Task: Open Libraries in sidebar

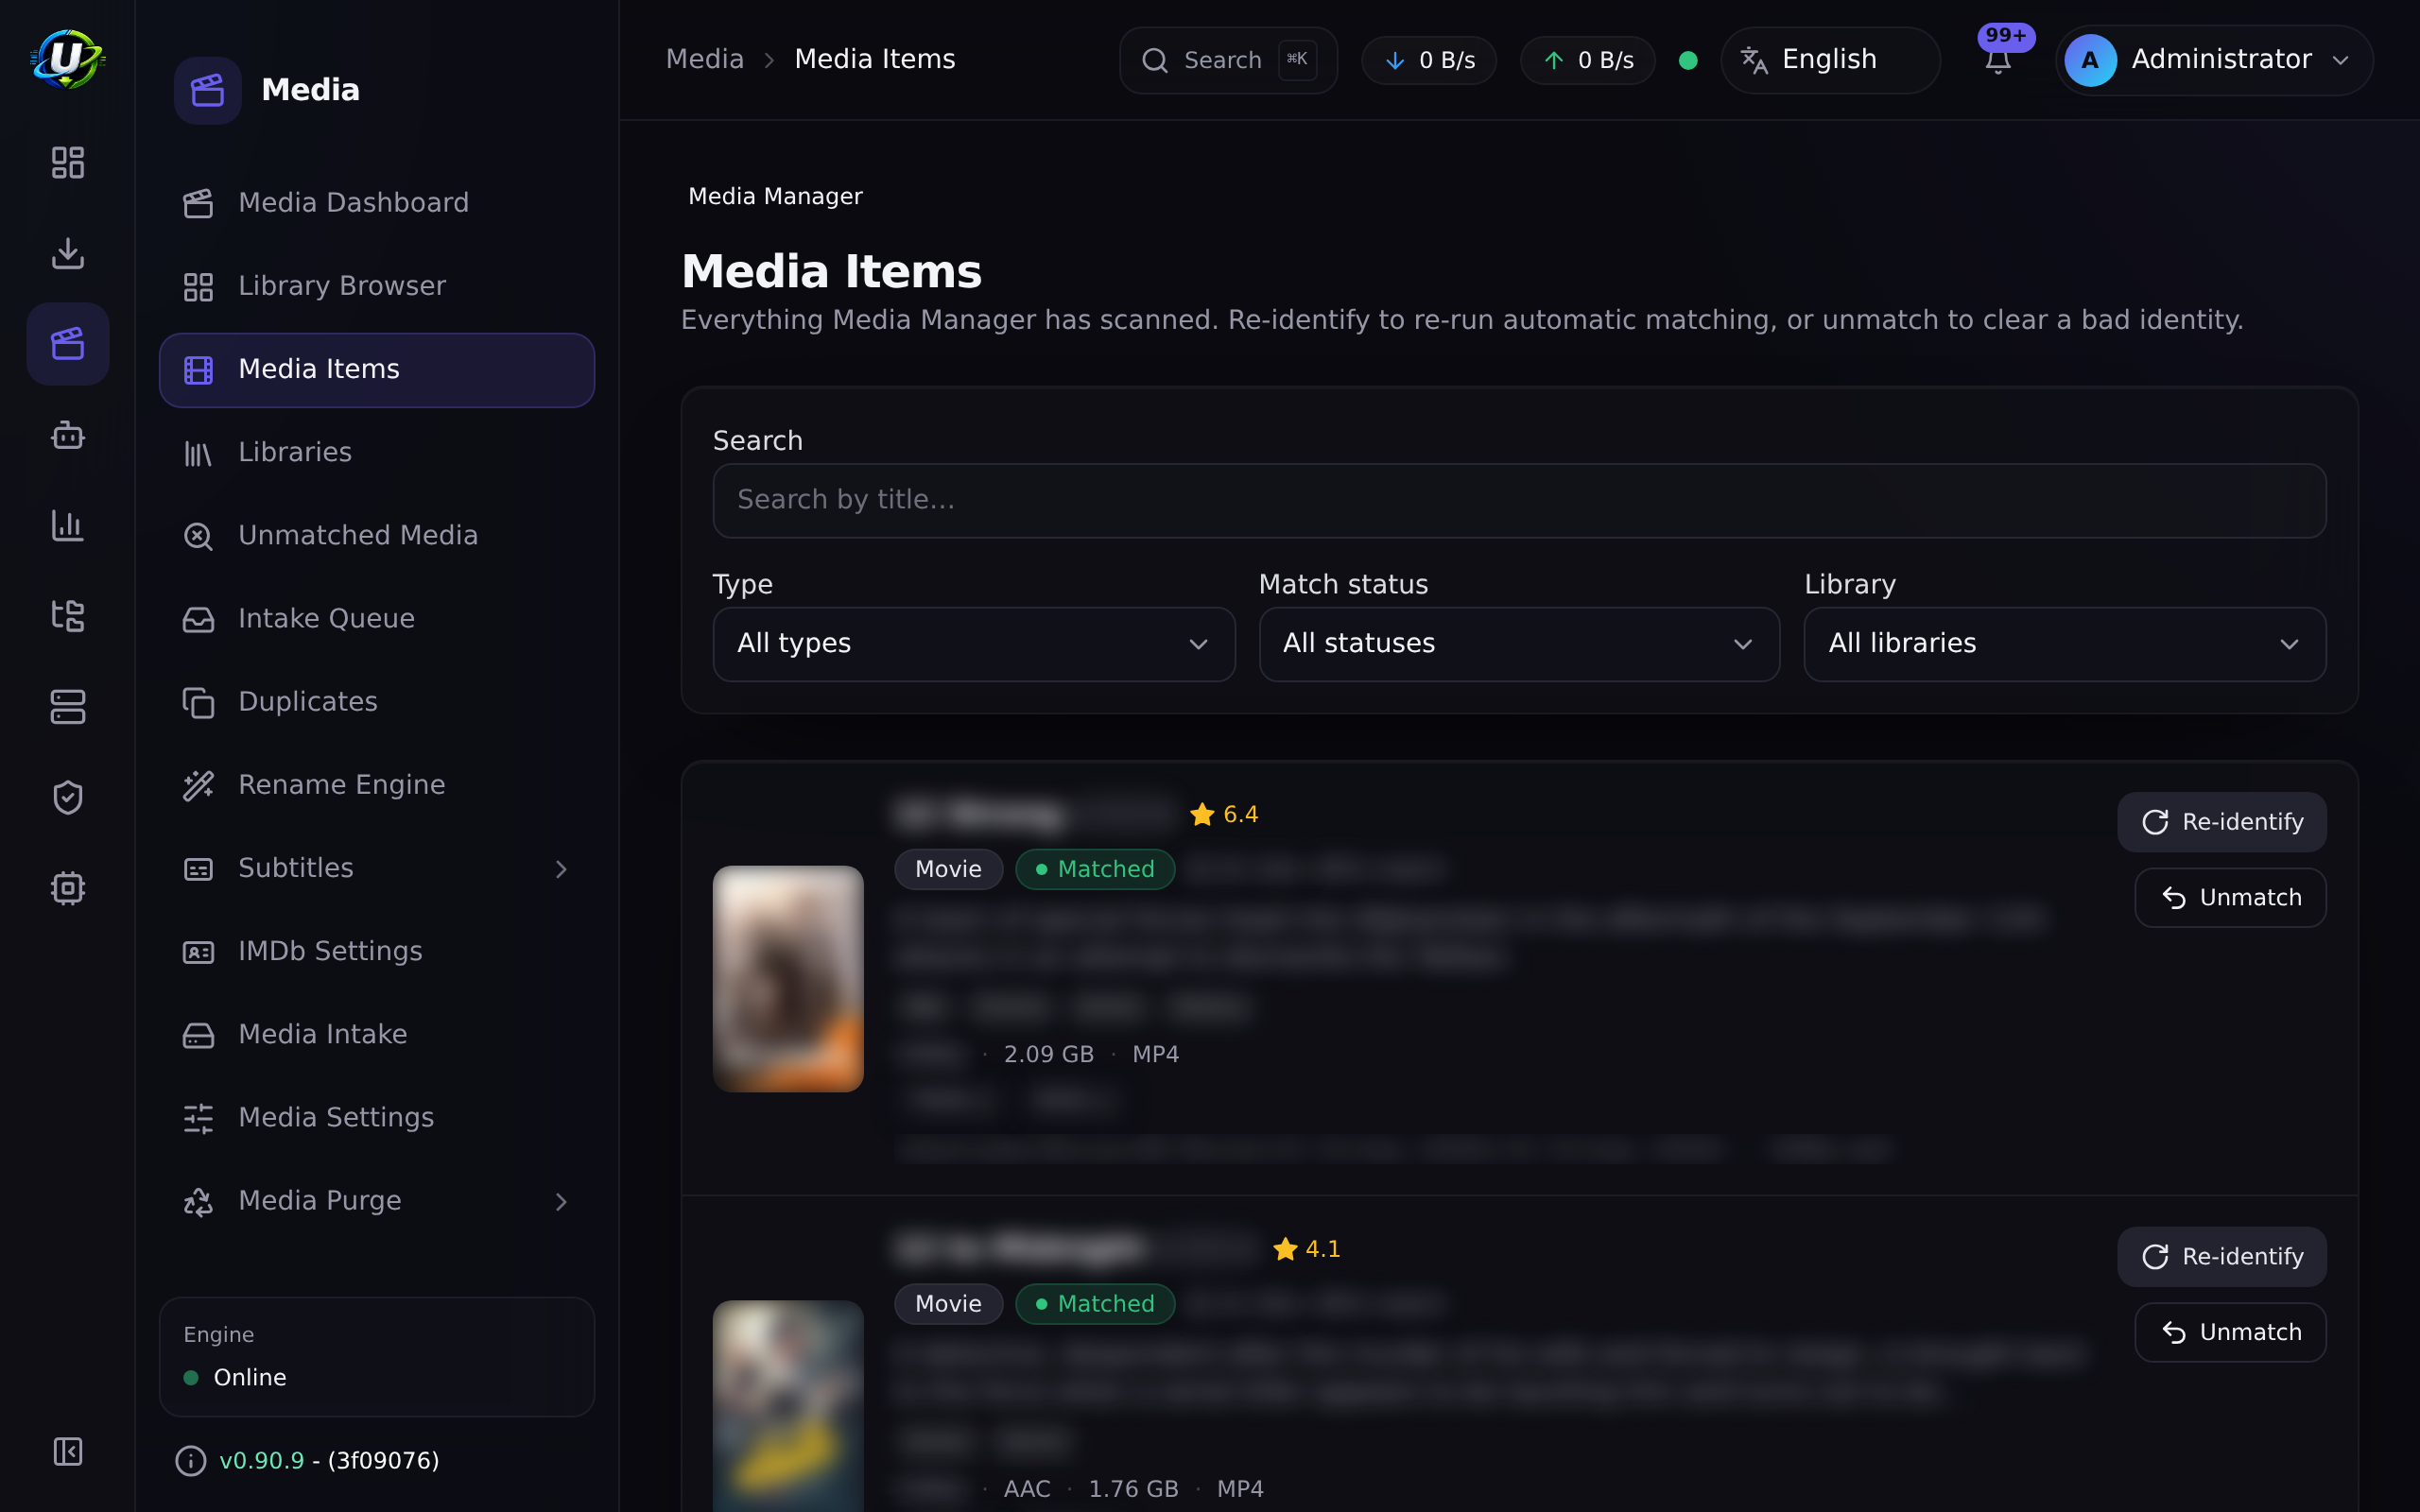Action: point(377,452)
